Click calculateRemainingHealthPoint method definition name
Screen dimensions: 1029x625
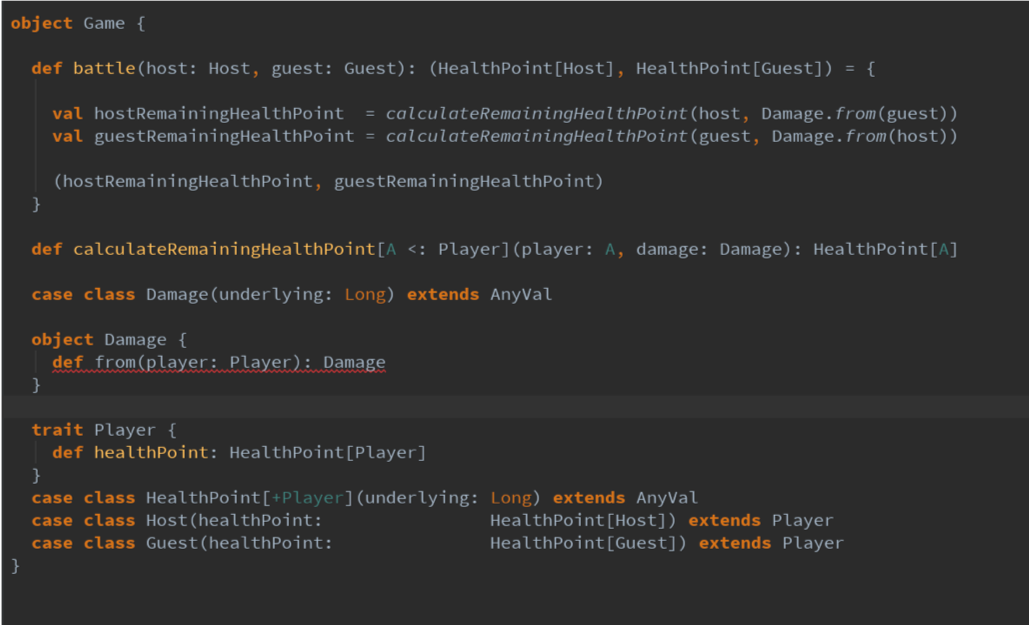224,249
